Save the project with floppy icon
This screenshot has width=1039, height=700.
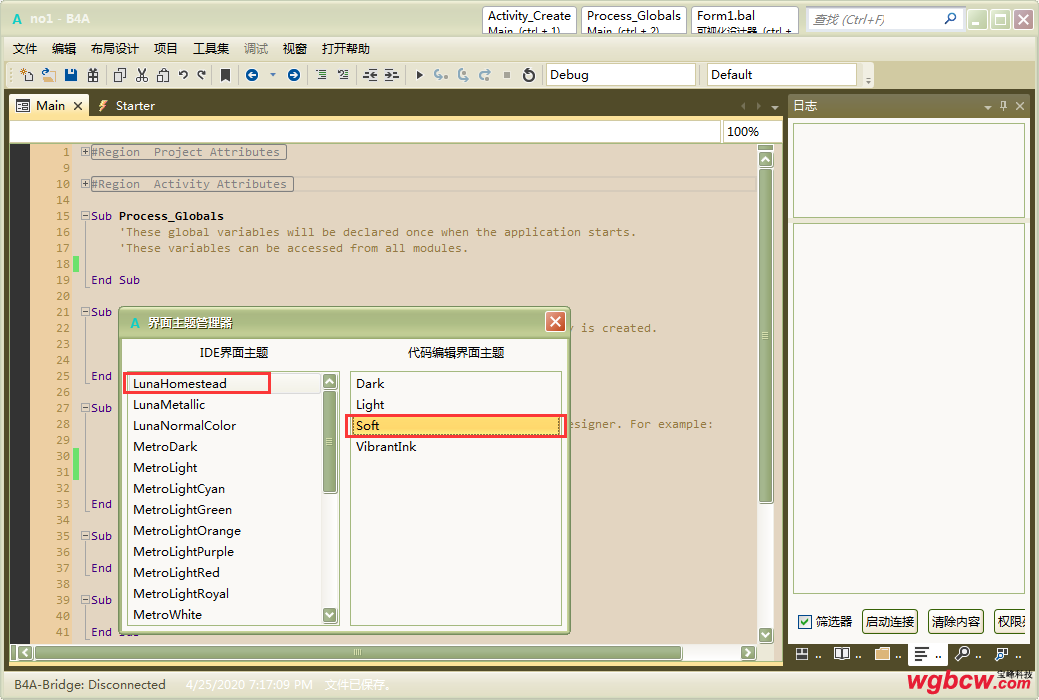(71, 75)
